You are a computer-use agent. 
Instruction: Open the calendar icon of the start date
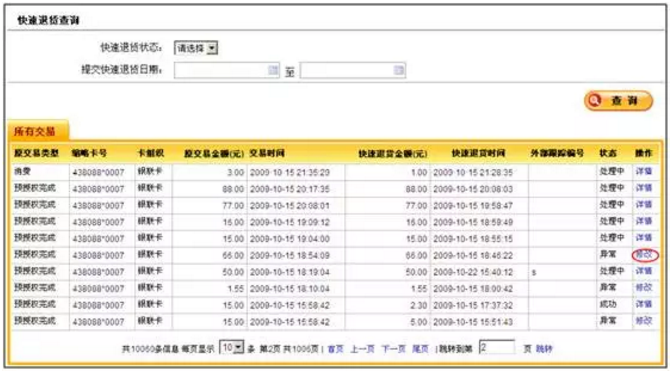click(x=273, y=70)
